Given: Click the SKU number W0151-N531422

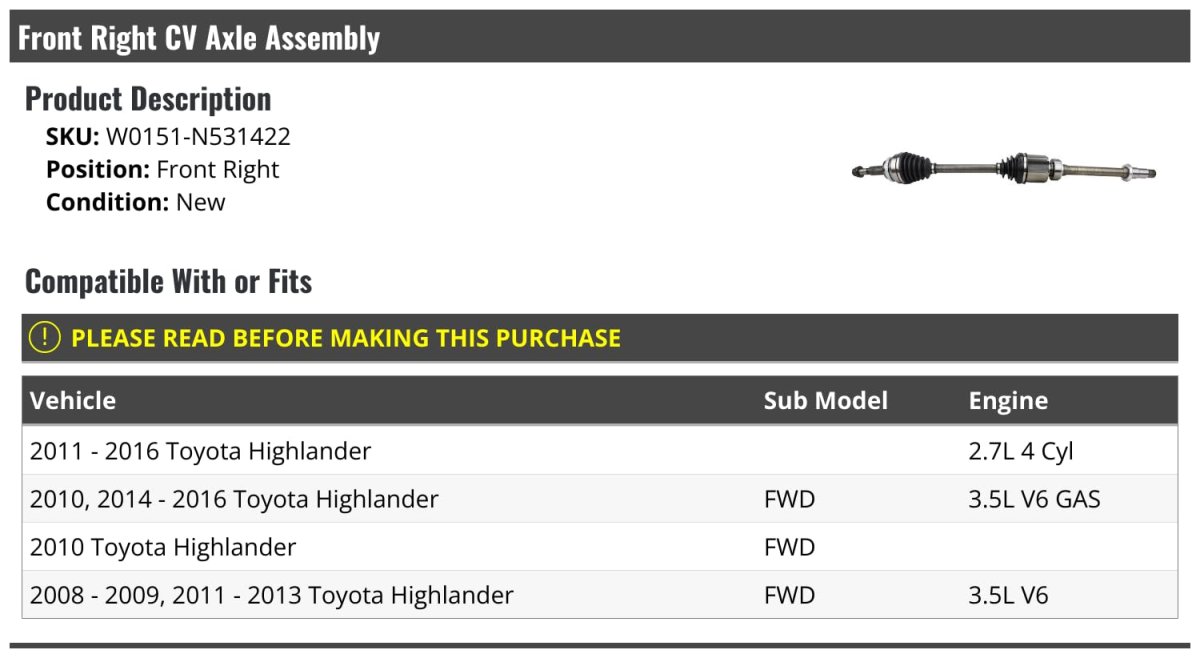Looking at the screenshot, I should coord(198,137).
